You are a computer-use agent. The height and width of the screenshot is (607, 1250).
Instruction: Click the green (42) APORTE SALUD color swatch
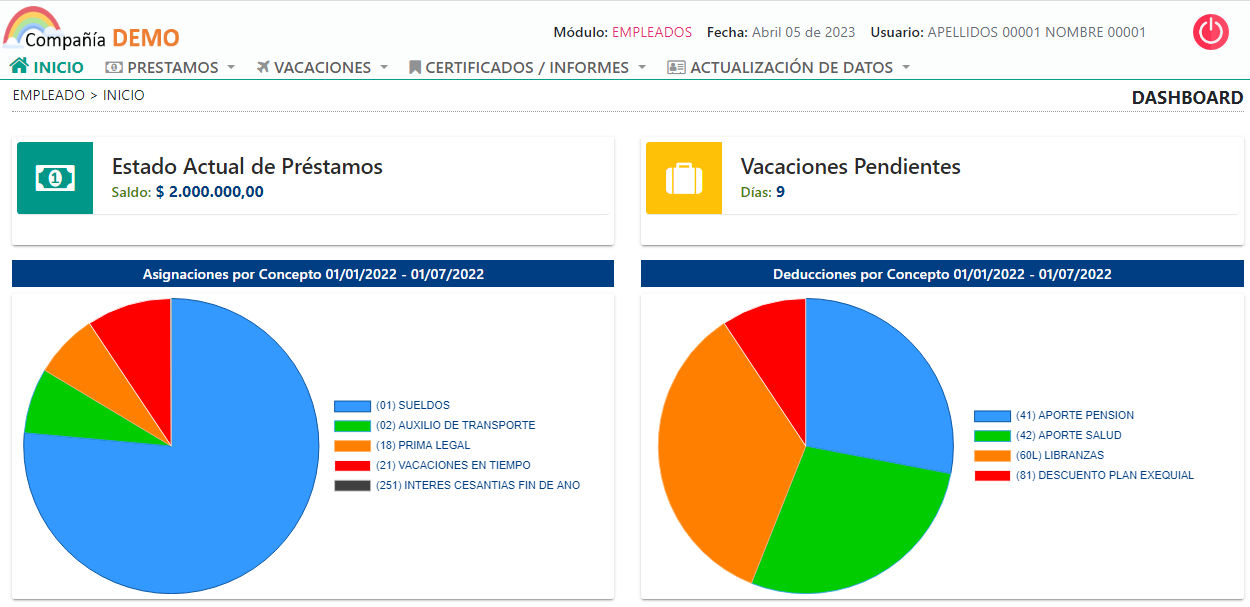(992, 436)
